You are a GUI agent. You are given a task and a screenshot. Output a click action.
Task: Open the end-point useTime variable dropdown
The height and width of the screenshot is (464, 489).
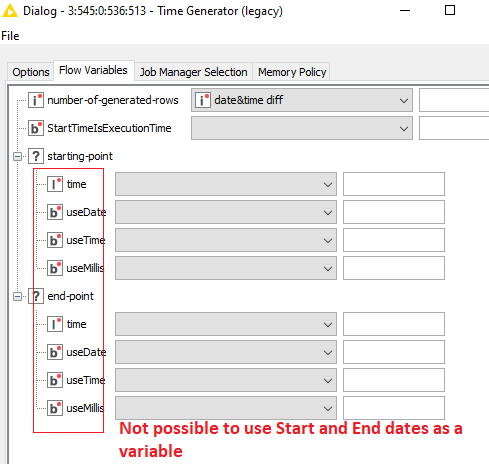(x=226, y=380)
